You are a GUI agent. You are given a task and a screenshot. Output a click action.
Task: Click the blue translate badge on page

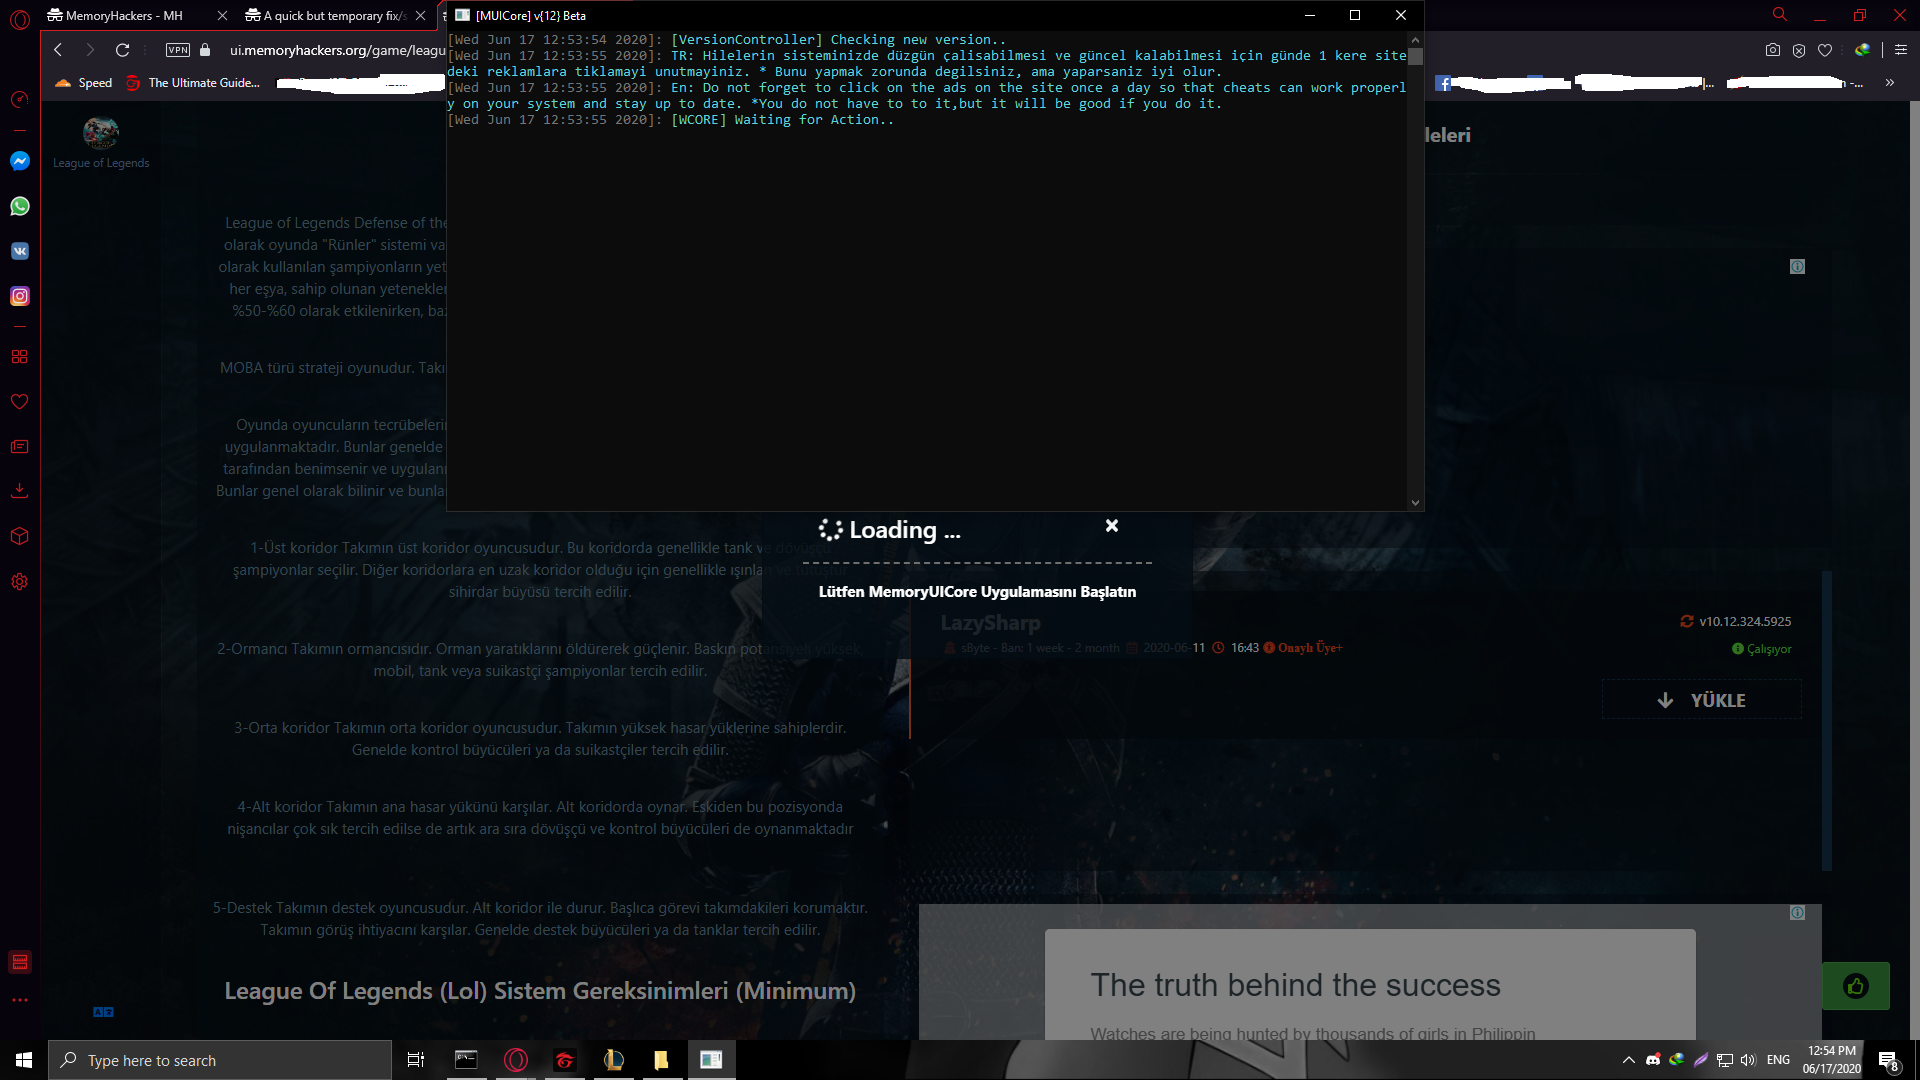pos(103,1012)
